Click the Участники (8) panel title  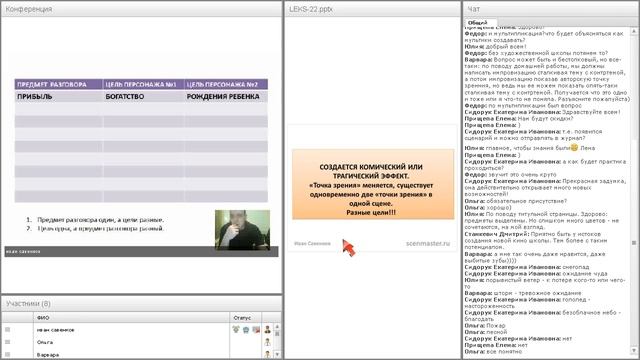coord(28,303)
